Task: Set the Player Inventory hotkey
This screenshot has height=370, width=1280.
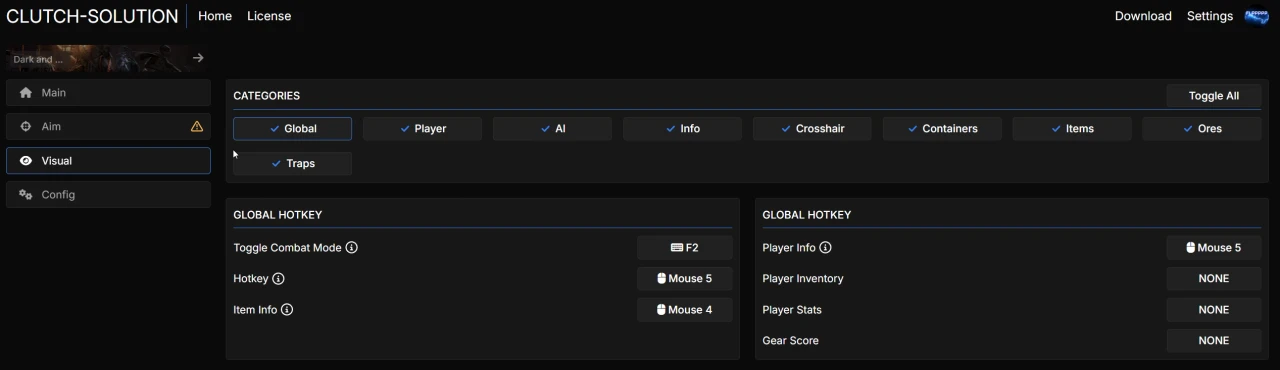Action: [1214, 279]
